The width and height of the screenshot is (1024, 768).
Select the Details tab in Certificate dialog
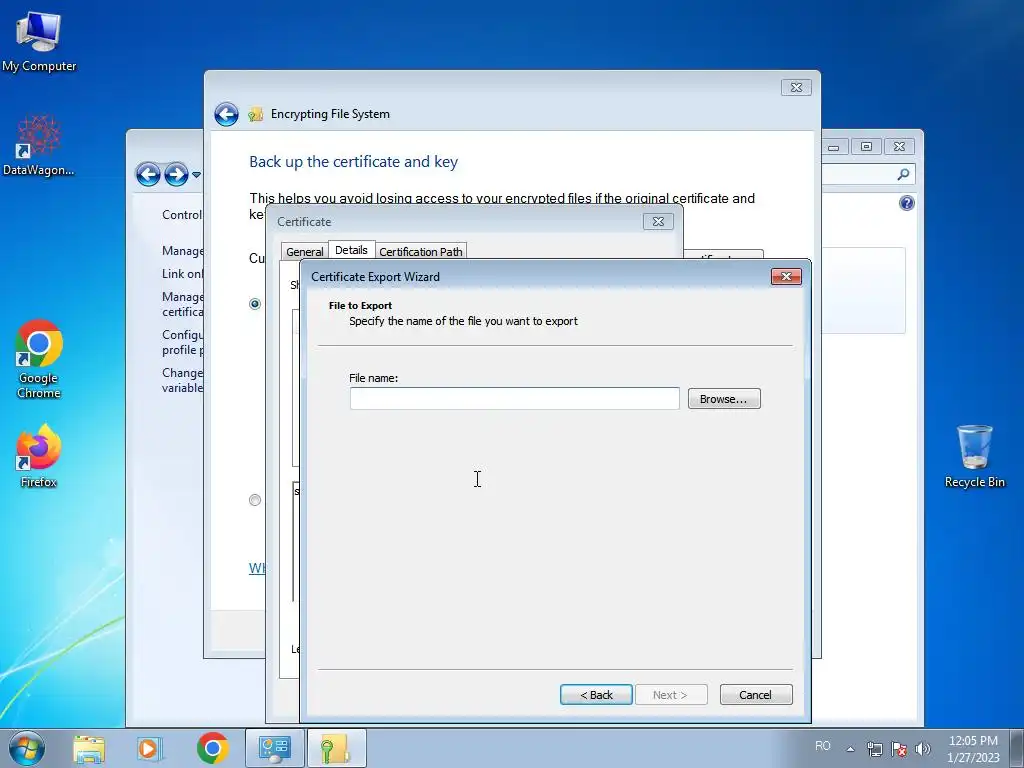click(x=351, y=250)
